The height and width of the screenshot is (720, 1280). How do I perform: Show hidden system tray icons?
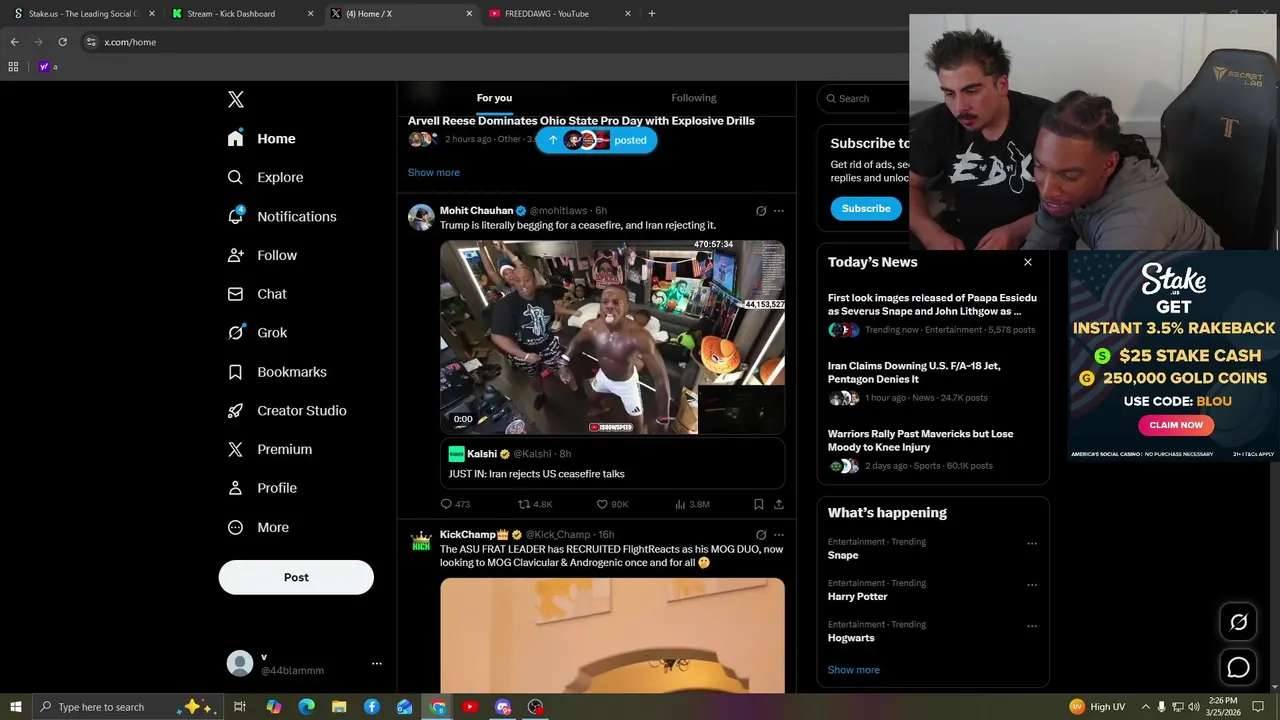(1146, 707)
